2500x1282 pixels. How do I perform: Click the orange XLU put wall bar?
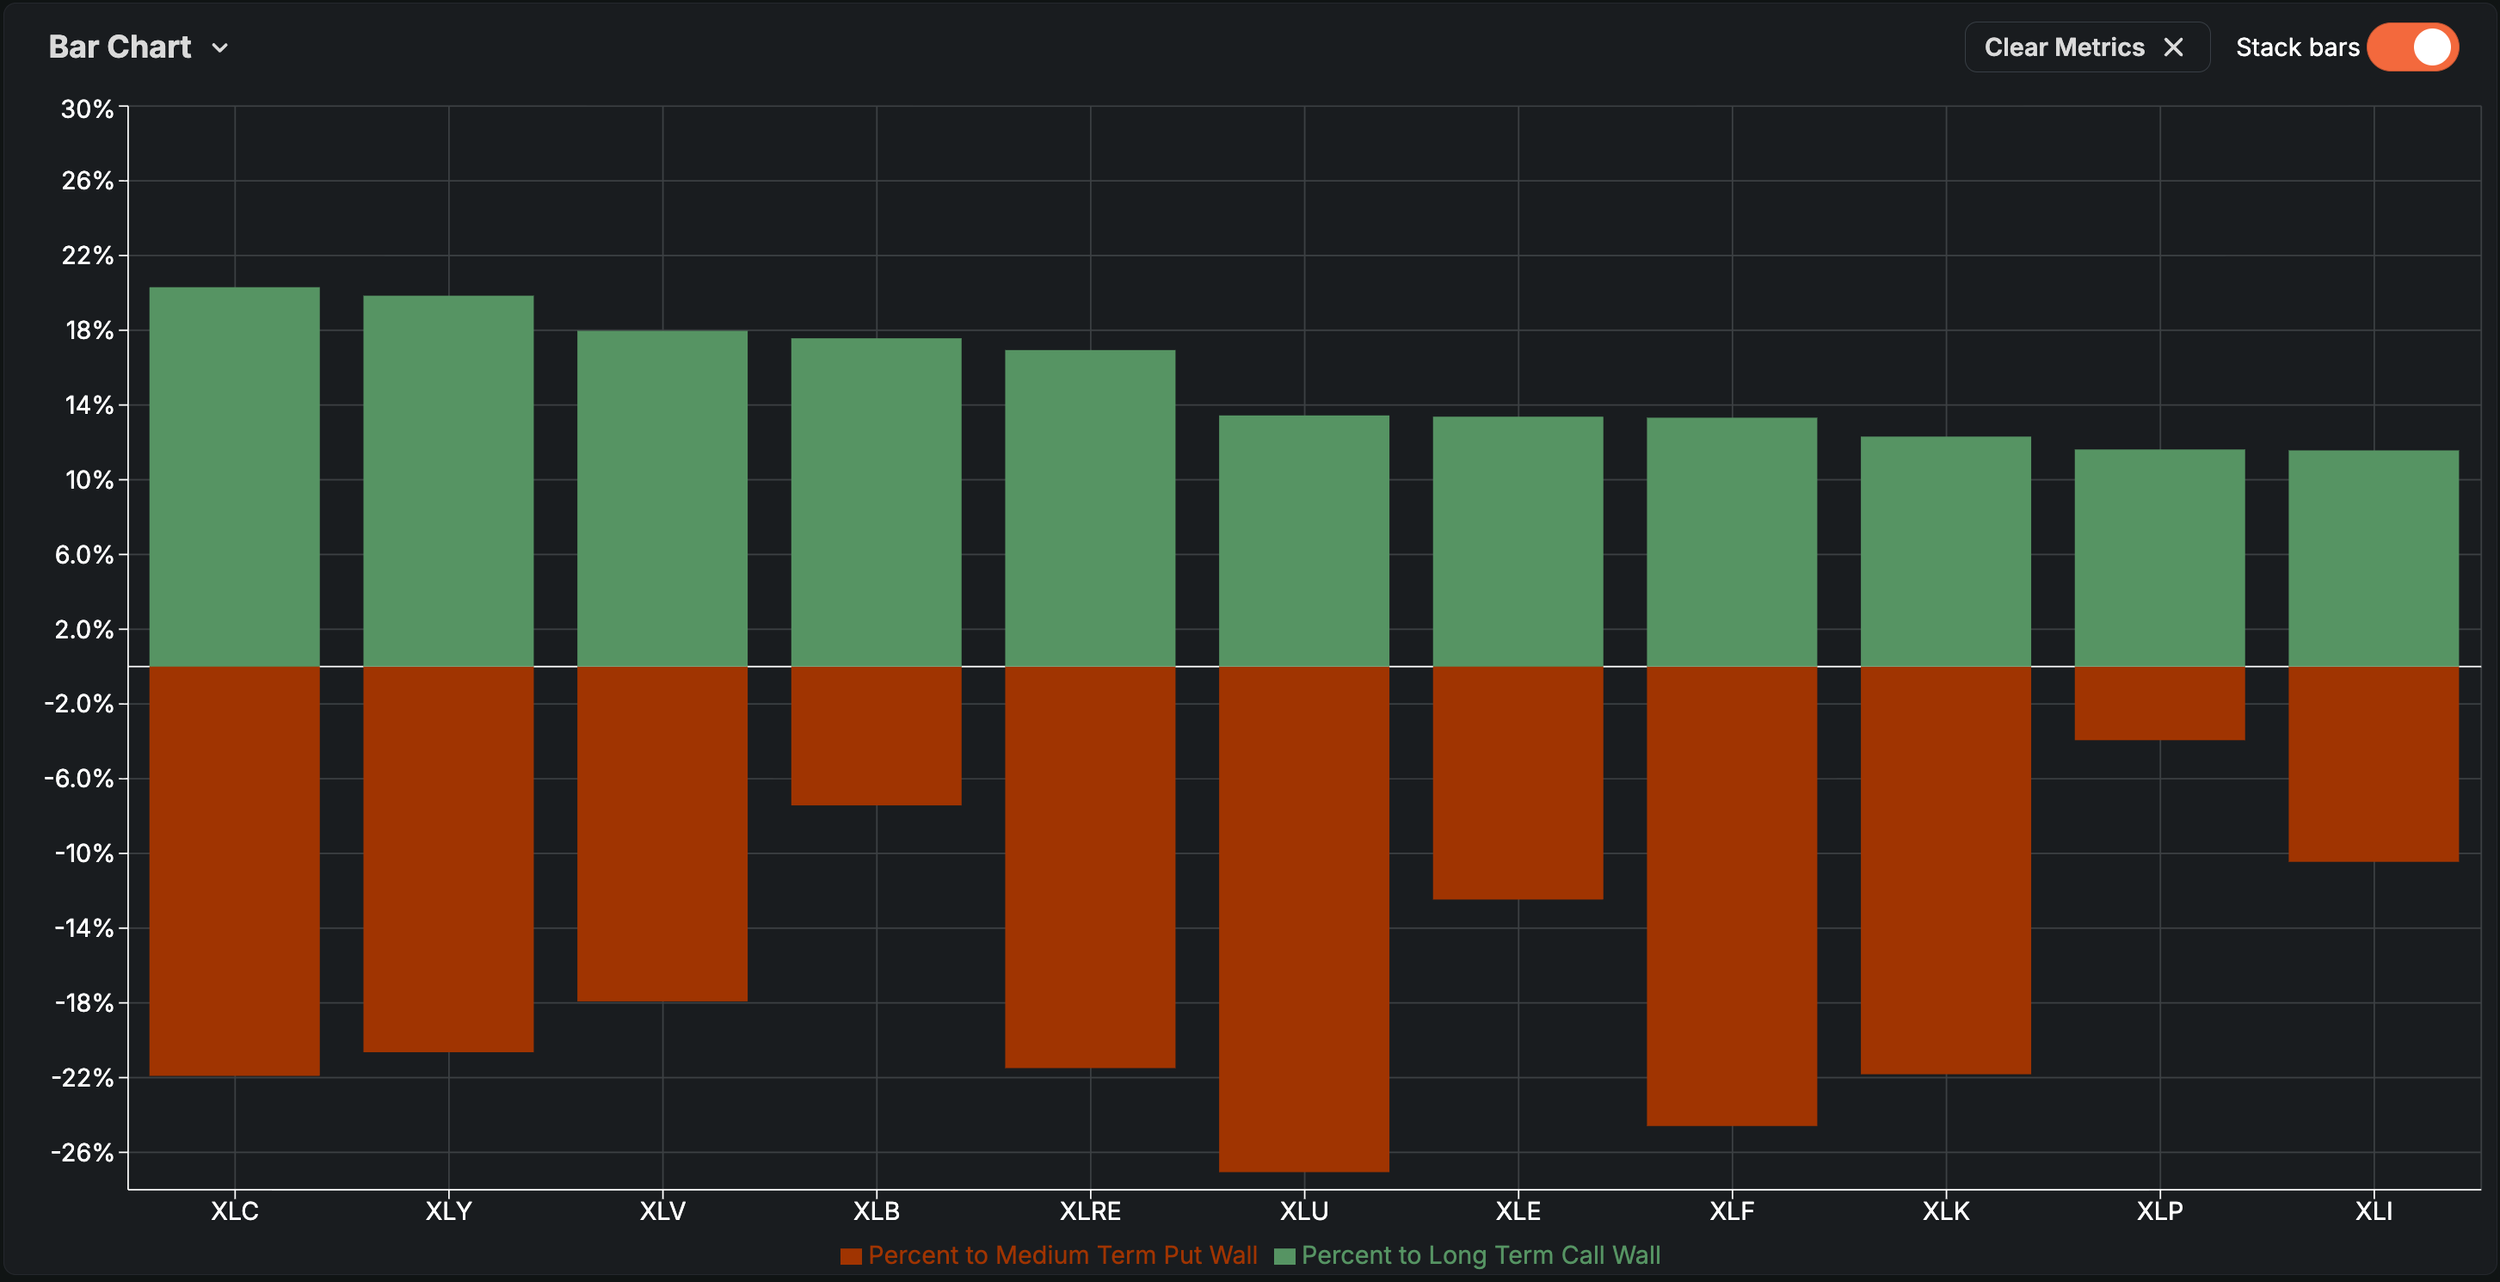(1304, 918)
